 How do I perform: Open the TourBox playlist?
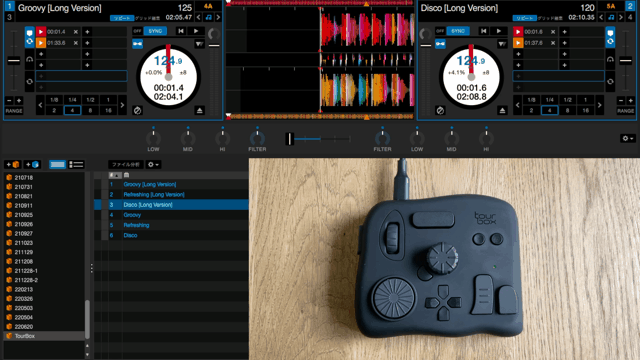pyautogui.click(x=44, y=336)
